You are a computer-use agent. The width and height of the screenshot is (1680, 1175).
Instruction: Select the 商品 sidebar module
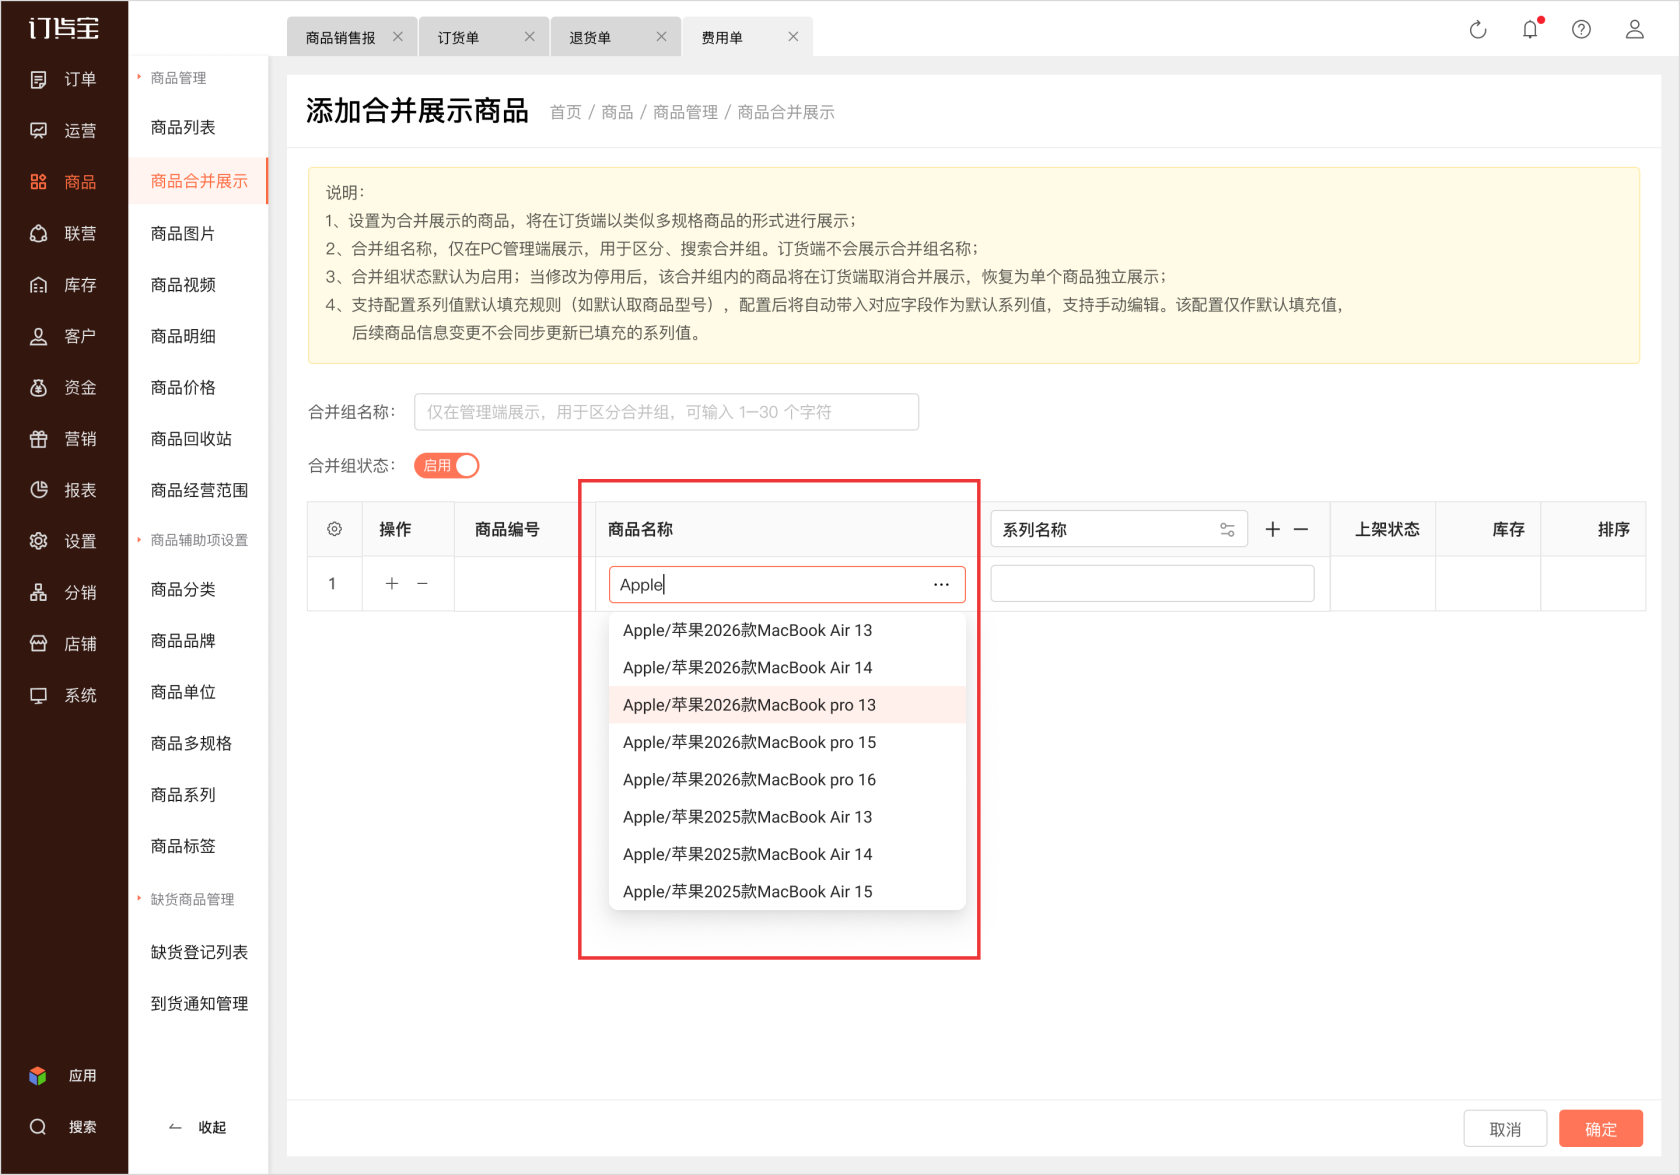click(x=64, y=182)
